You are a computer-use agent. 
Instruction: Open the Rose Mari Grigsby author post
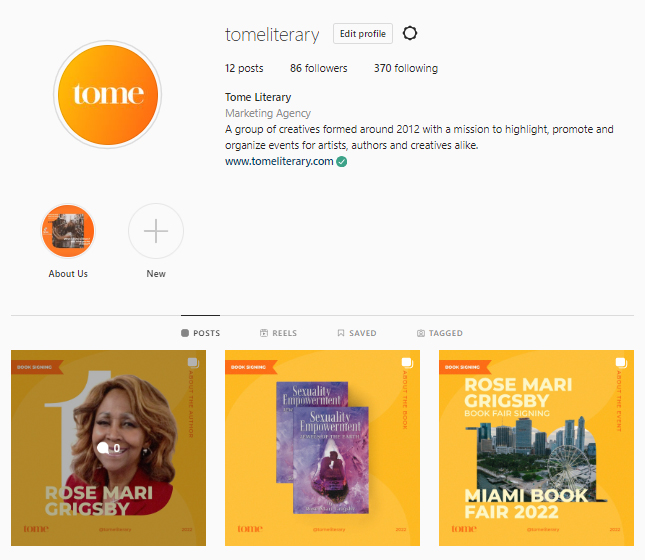tap(109, 448)
